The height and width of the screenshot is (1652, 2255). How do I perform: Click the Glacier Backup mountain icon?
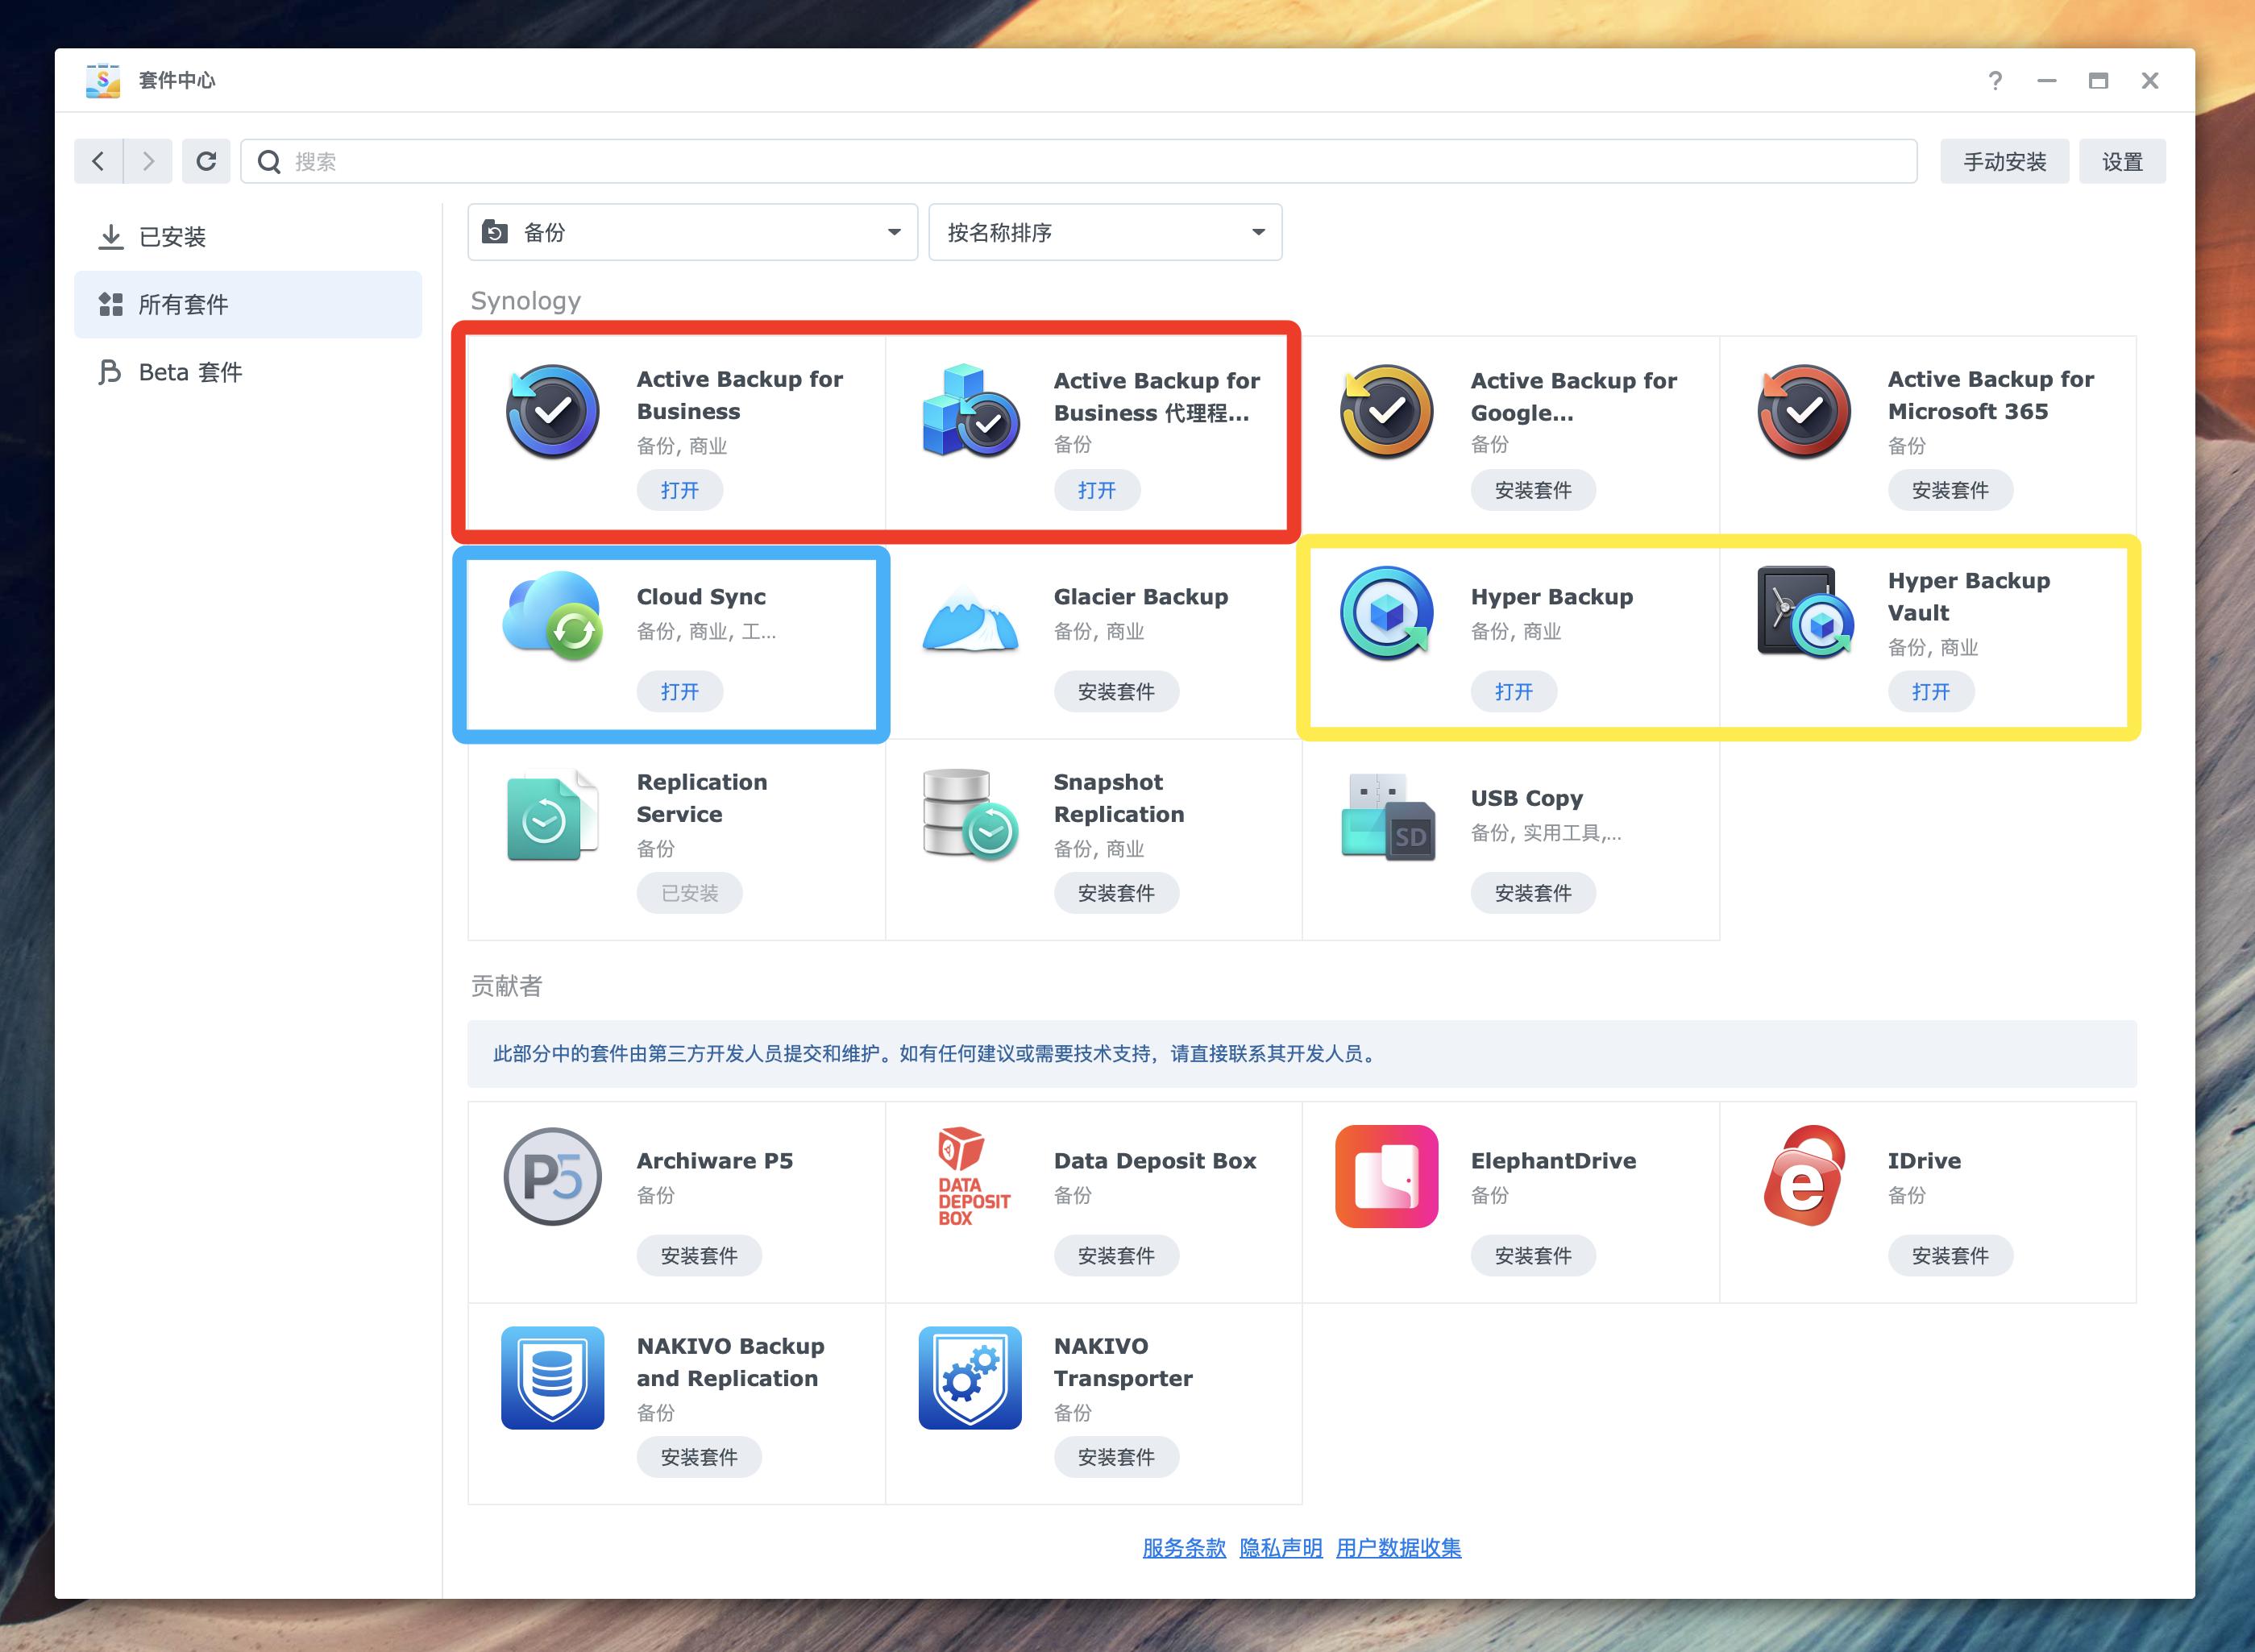point(969,618)
